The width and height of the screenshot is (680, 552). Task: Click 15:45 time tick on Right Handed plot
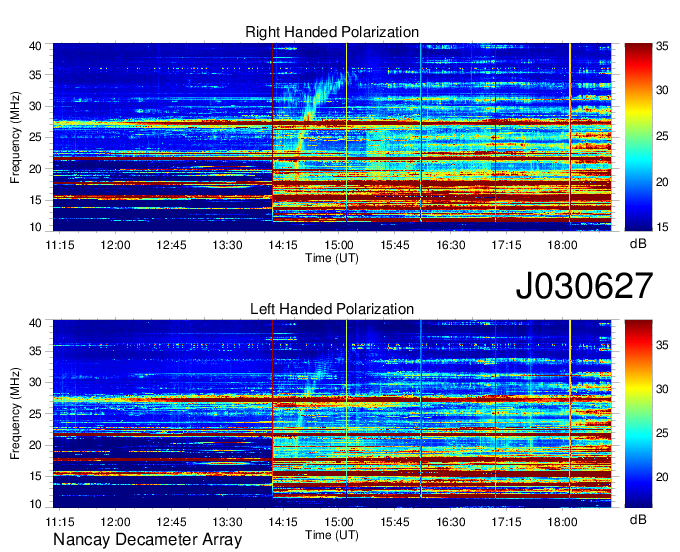395,245
